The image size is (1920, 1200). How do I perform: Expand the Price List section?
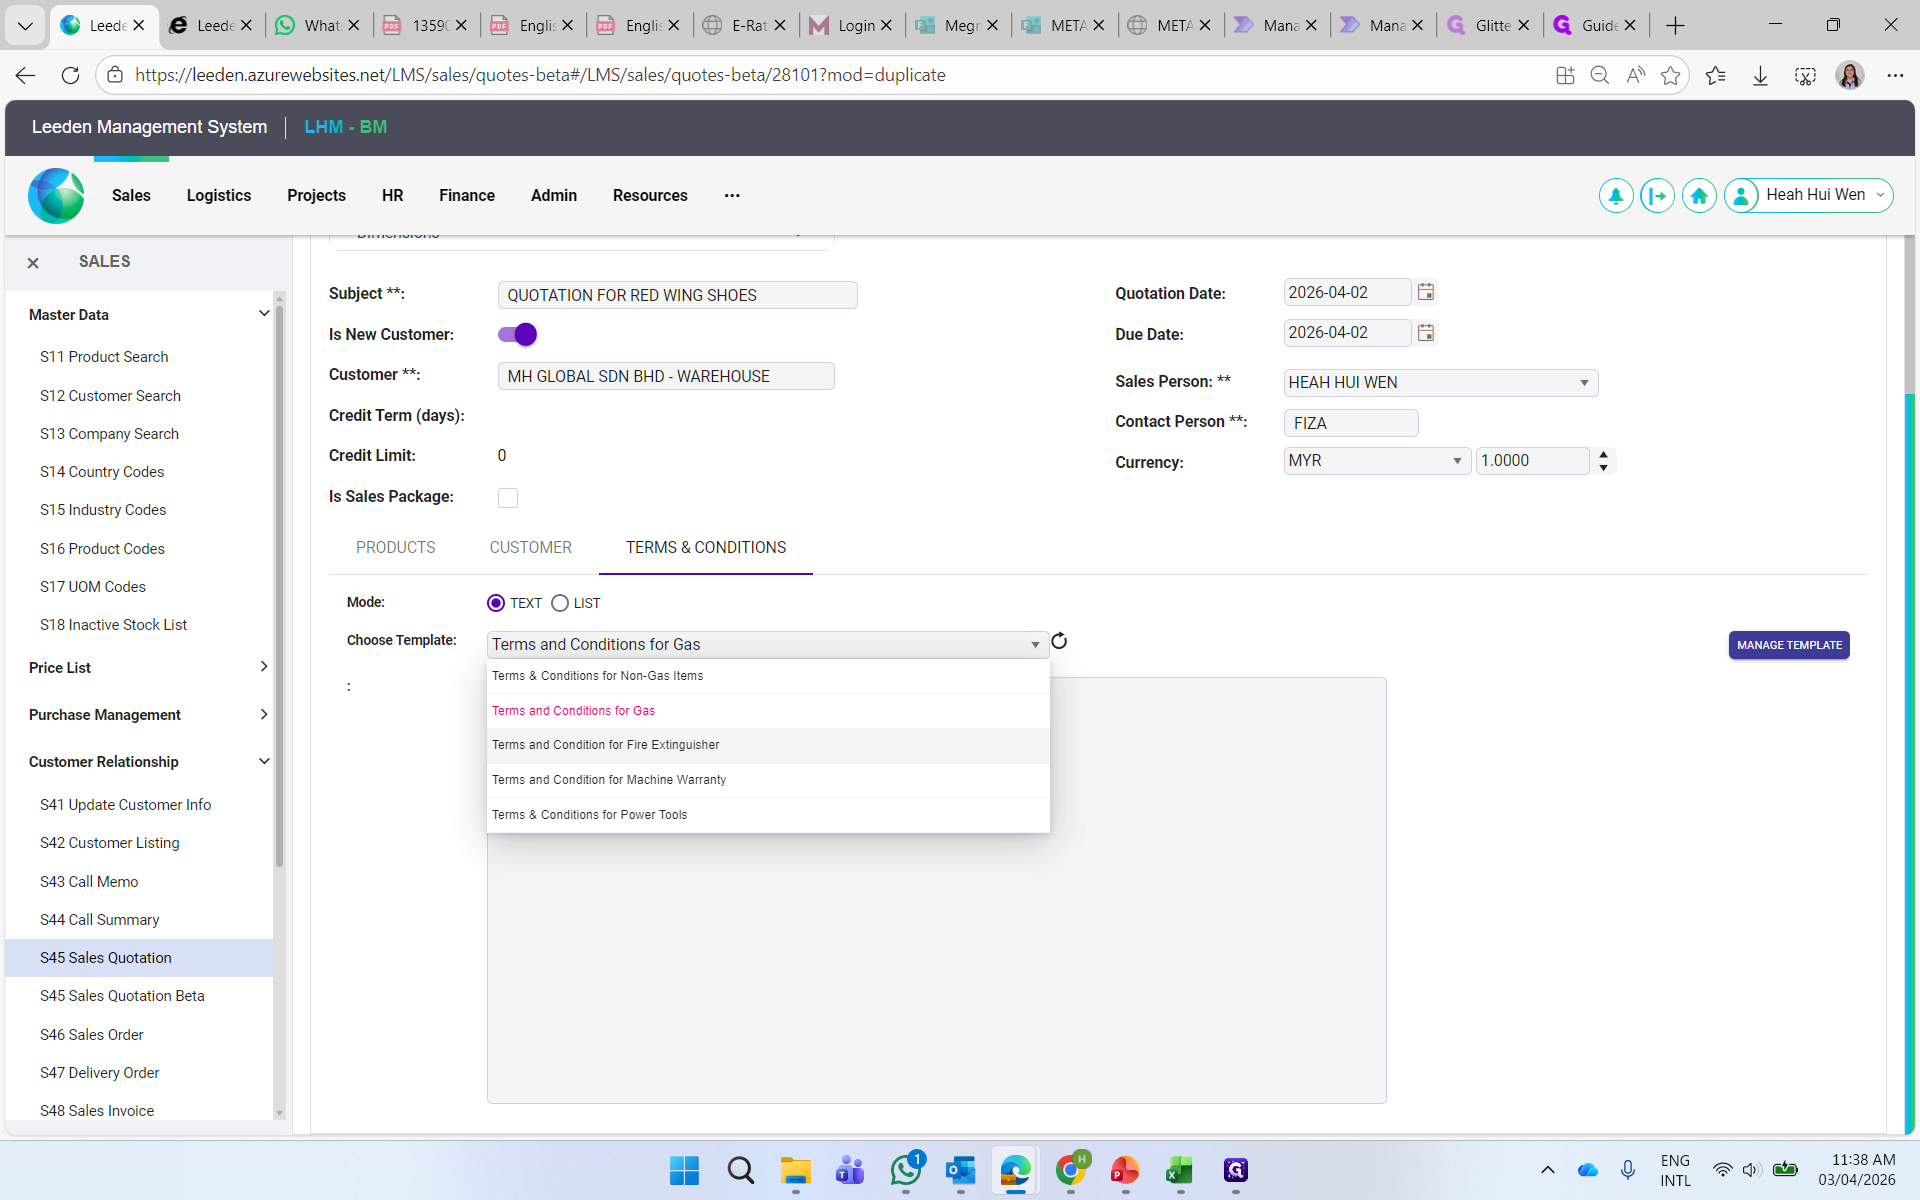click(264, 667)
